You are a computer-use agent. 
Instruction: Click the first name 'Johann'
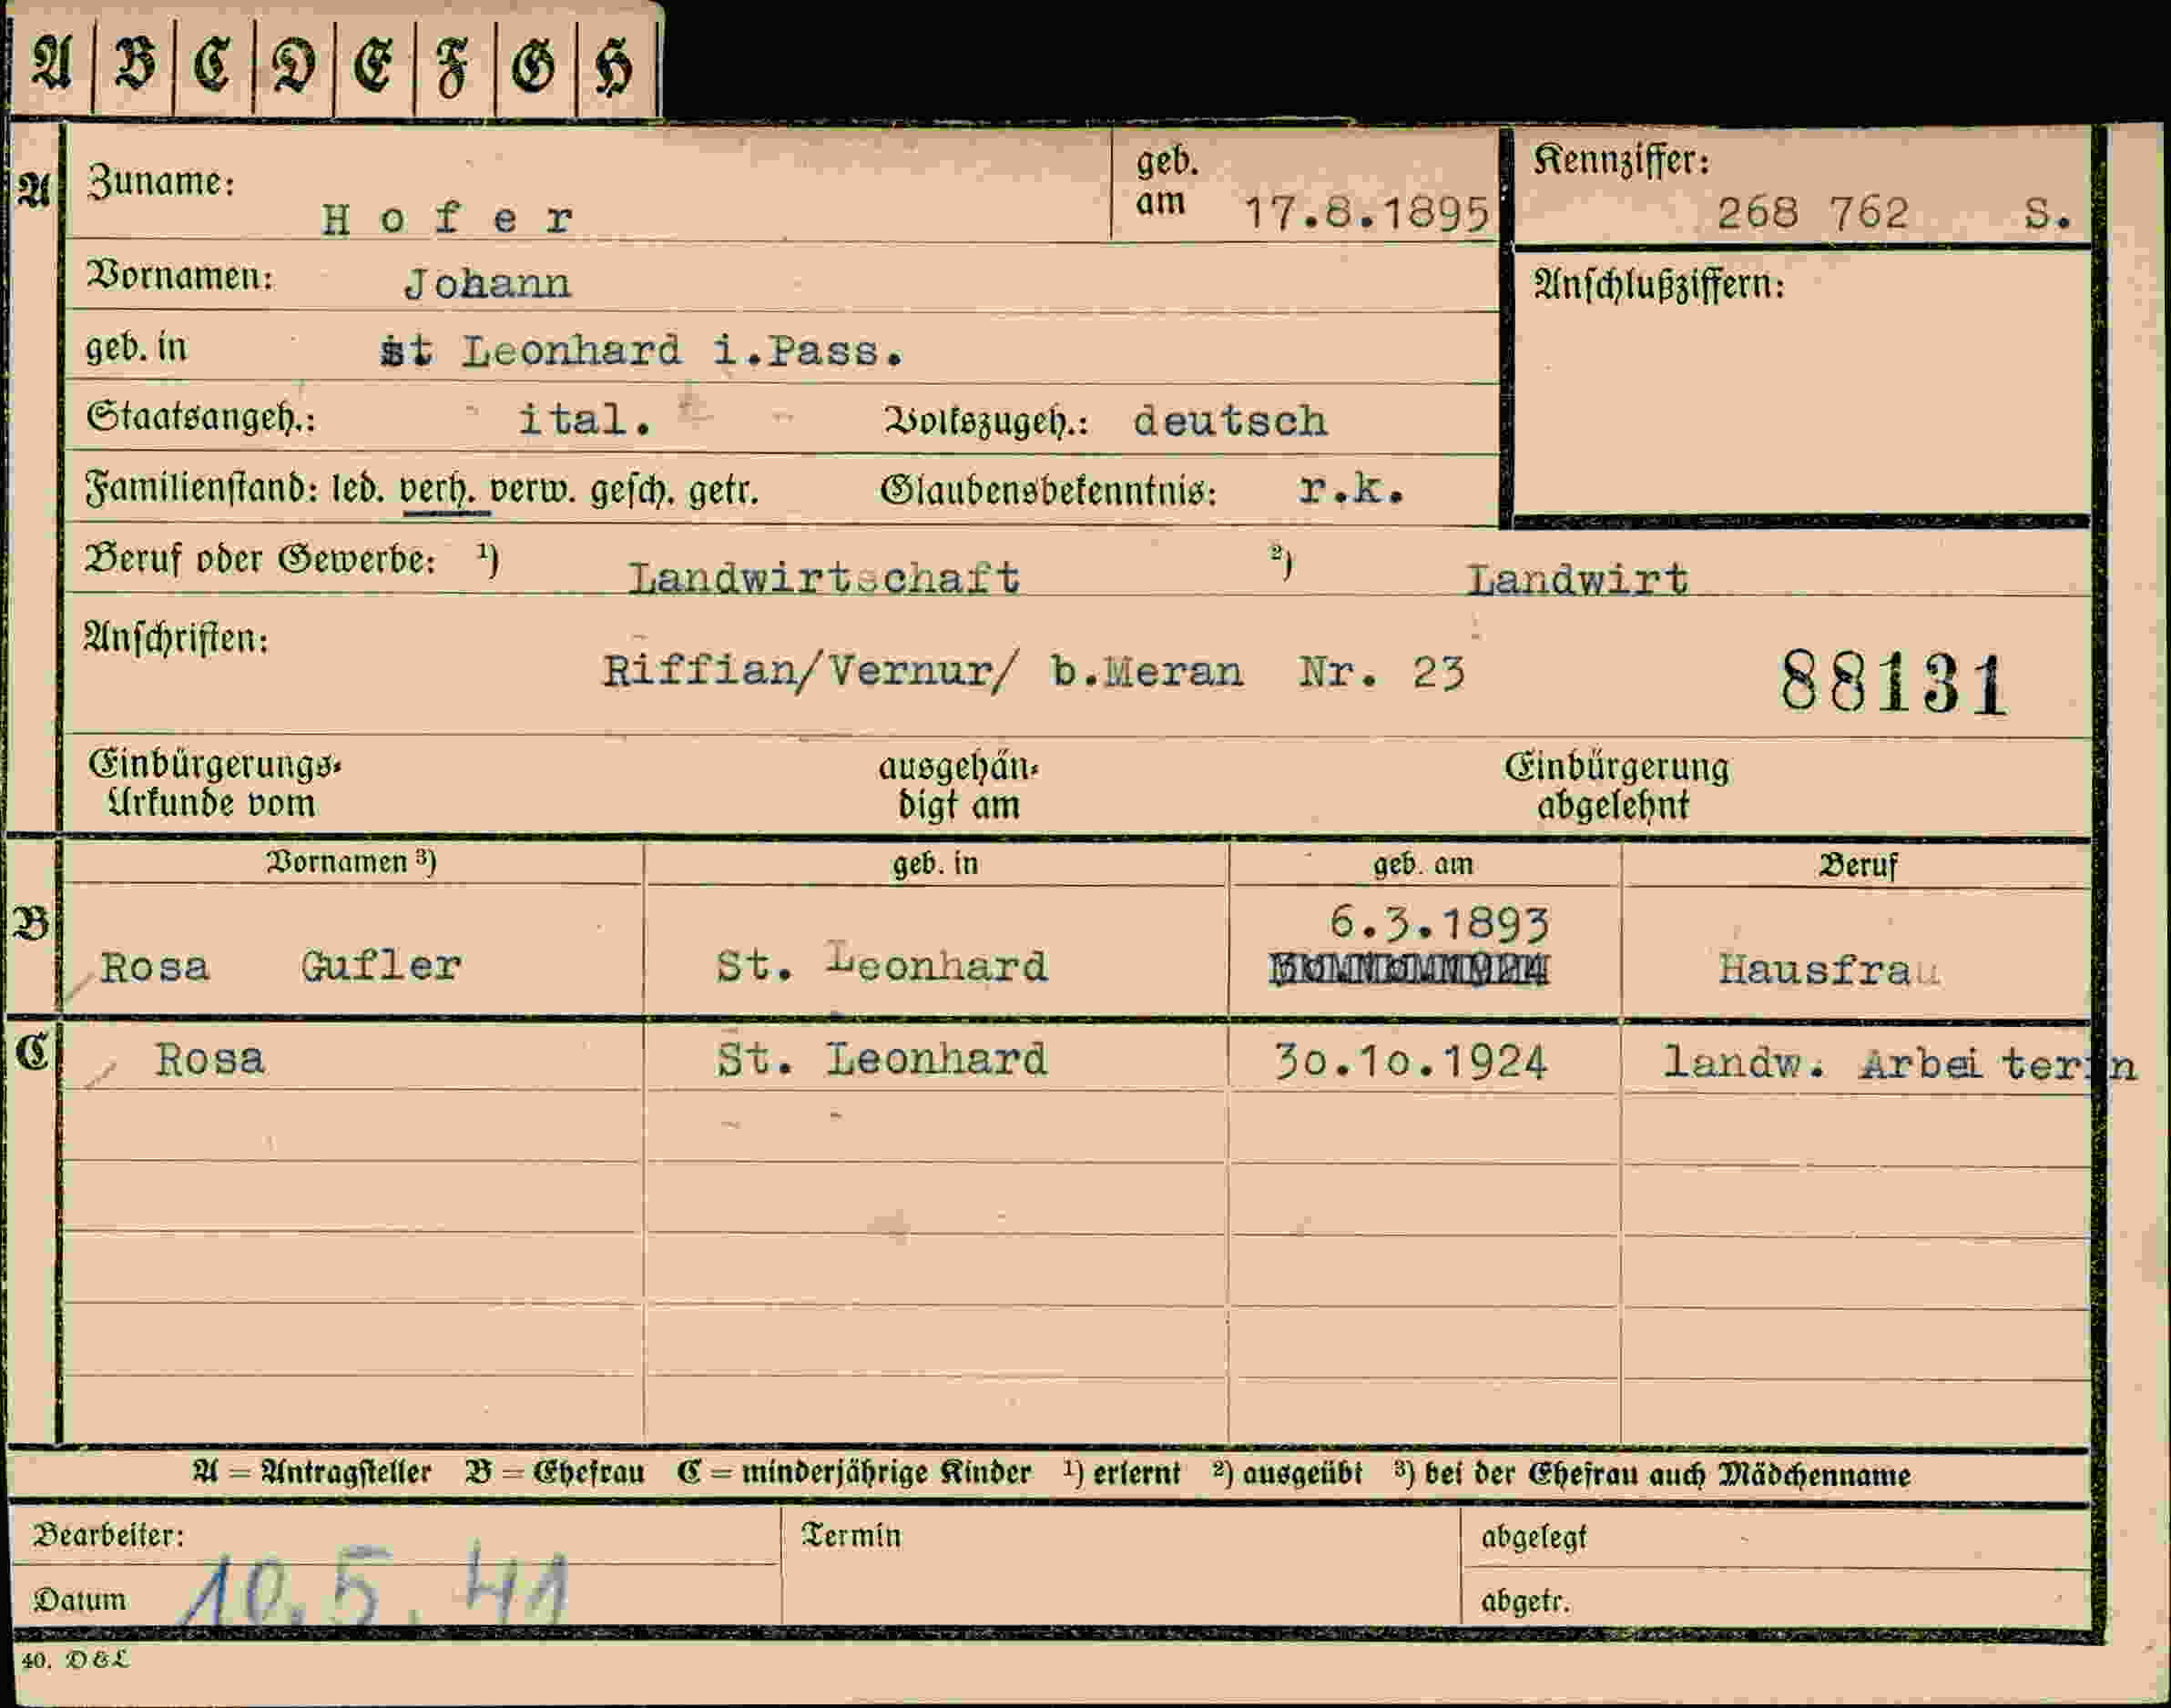click(487, 284)
